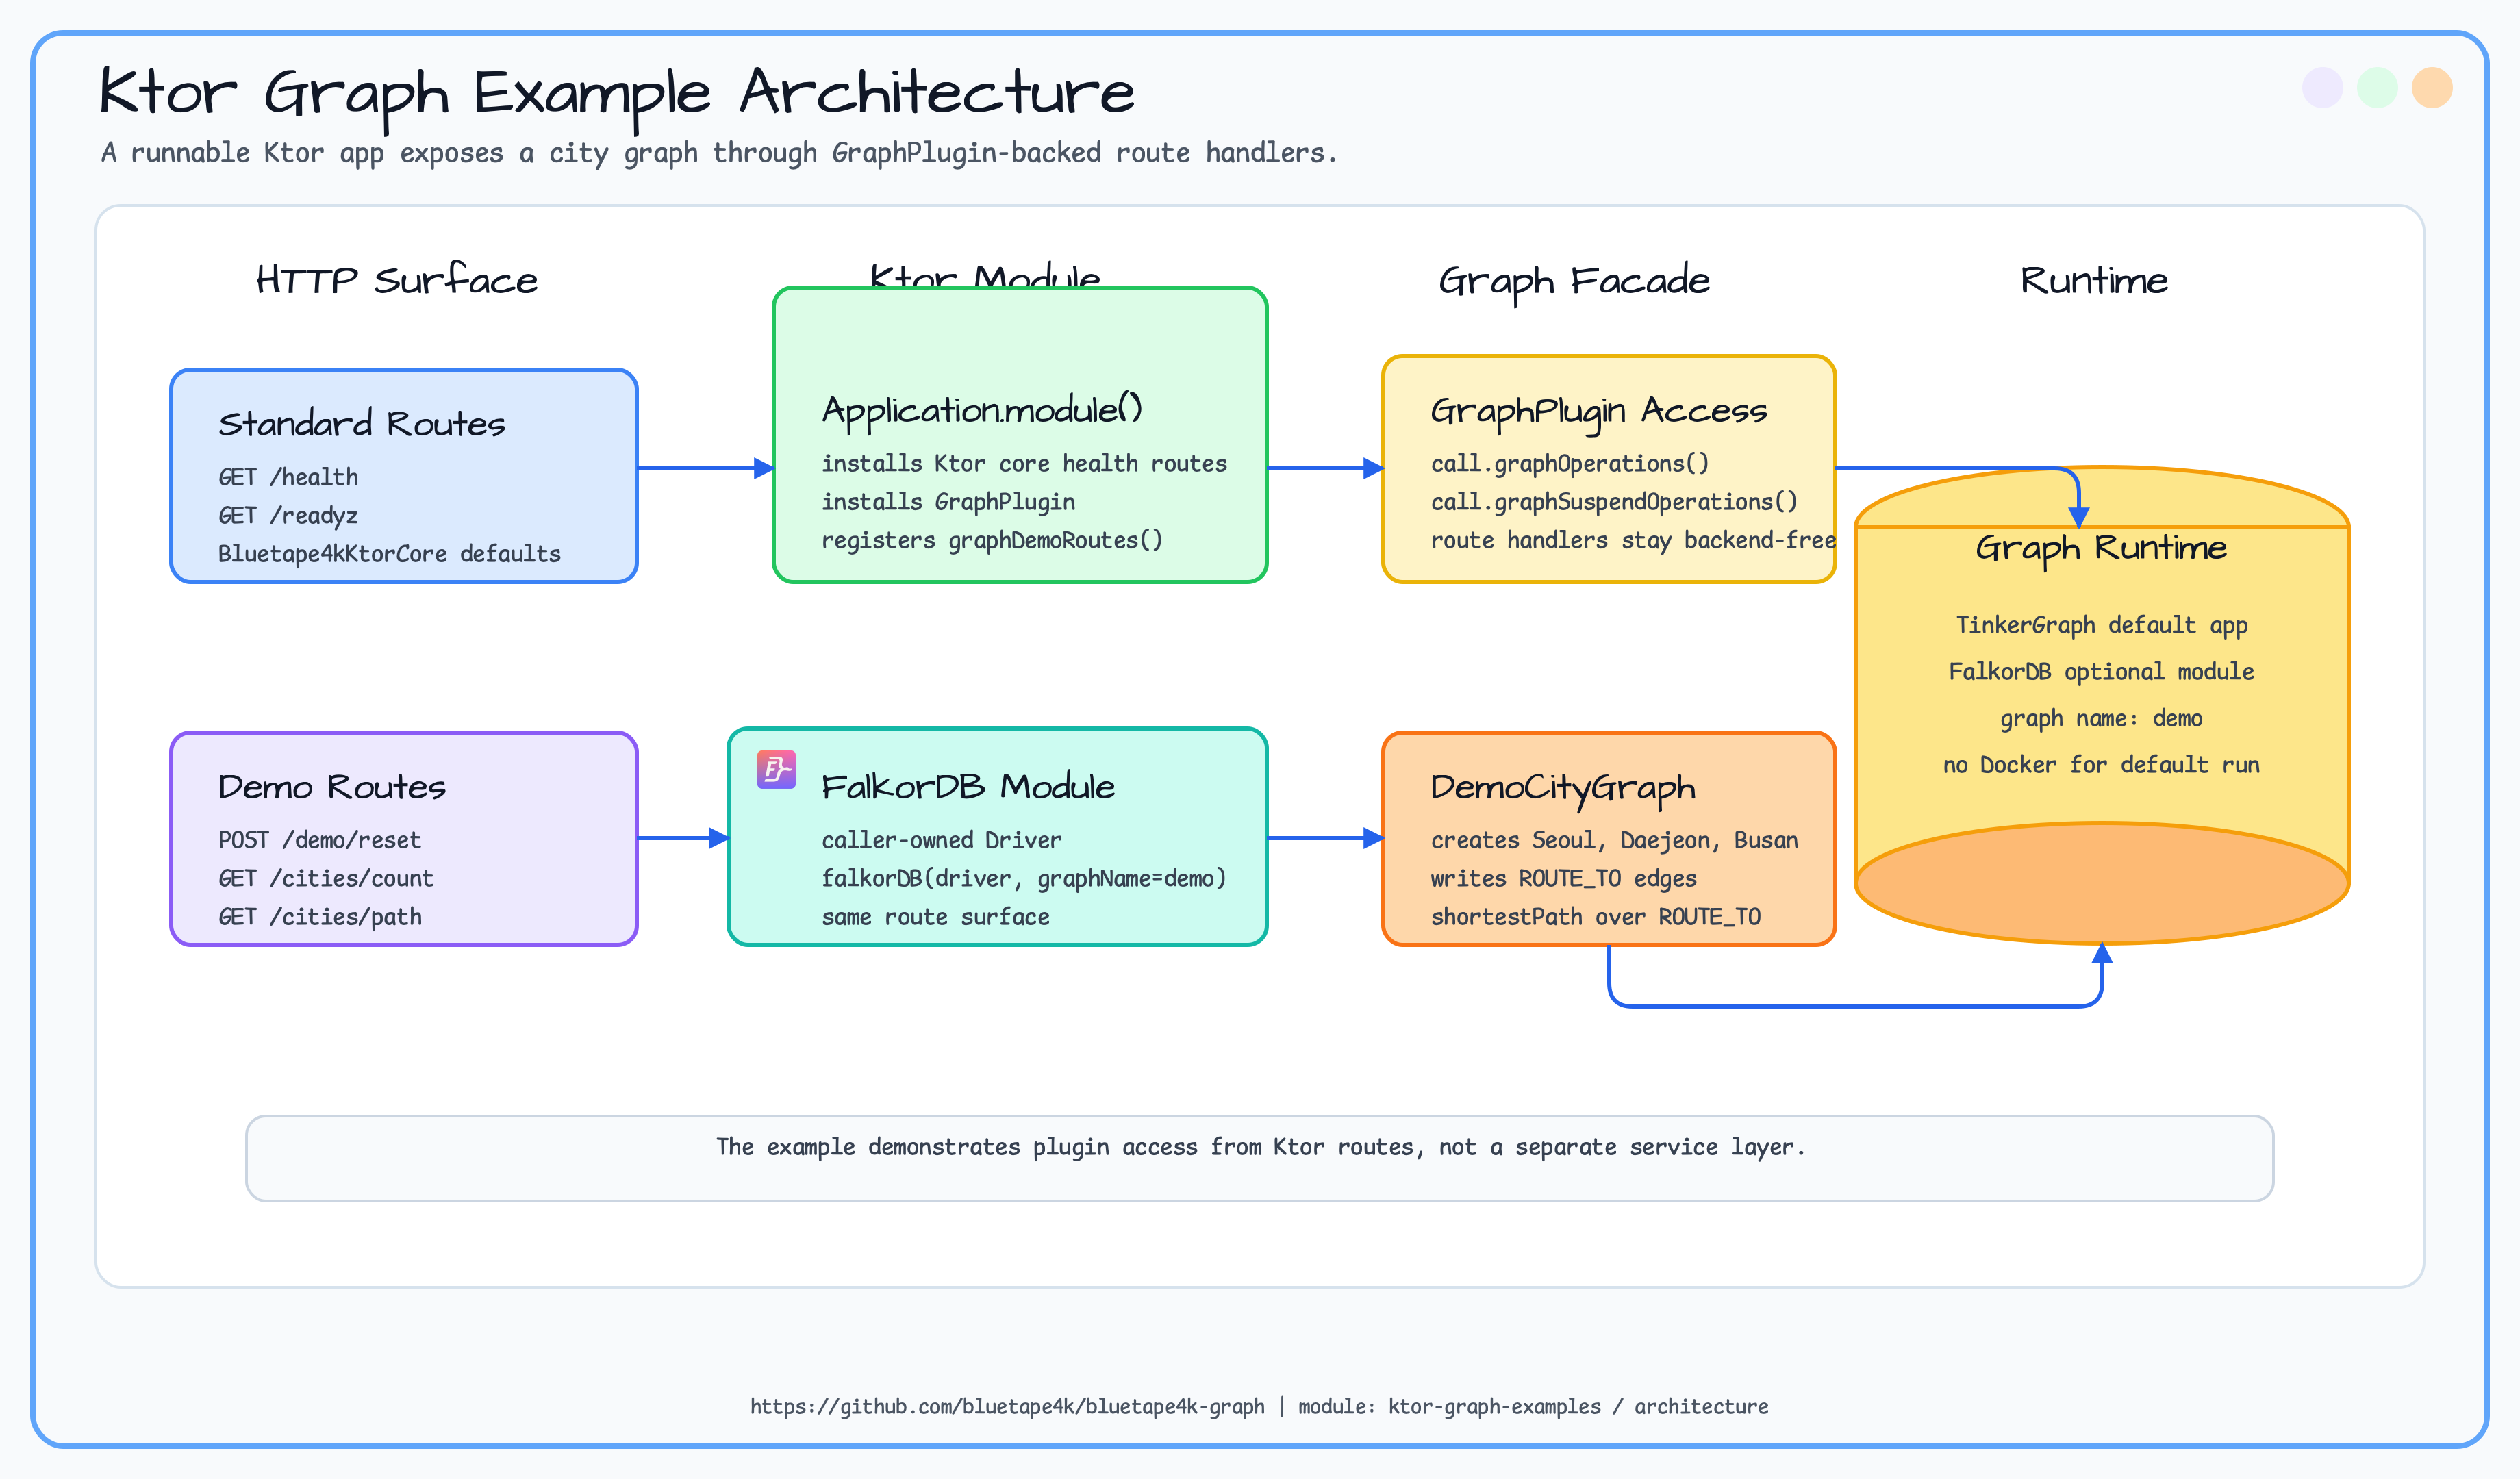Screen dimensions: 2520x1479
Task: Click 'caller-owned Driver' text
Action: [941, 840]
